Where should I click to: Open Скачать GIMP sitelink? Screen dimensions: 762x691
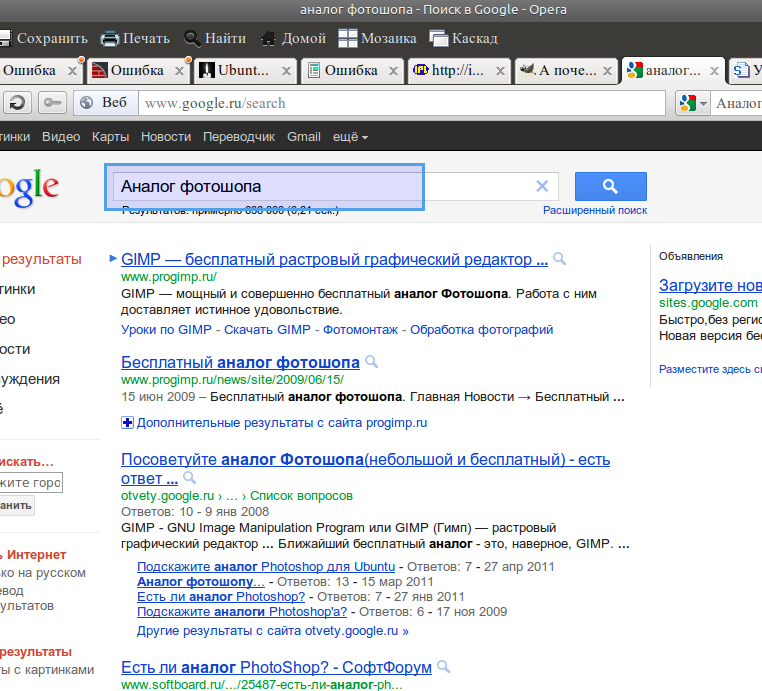point(267,329)
